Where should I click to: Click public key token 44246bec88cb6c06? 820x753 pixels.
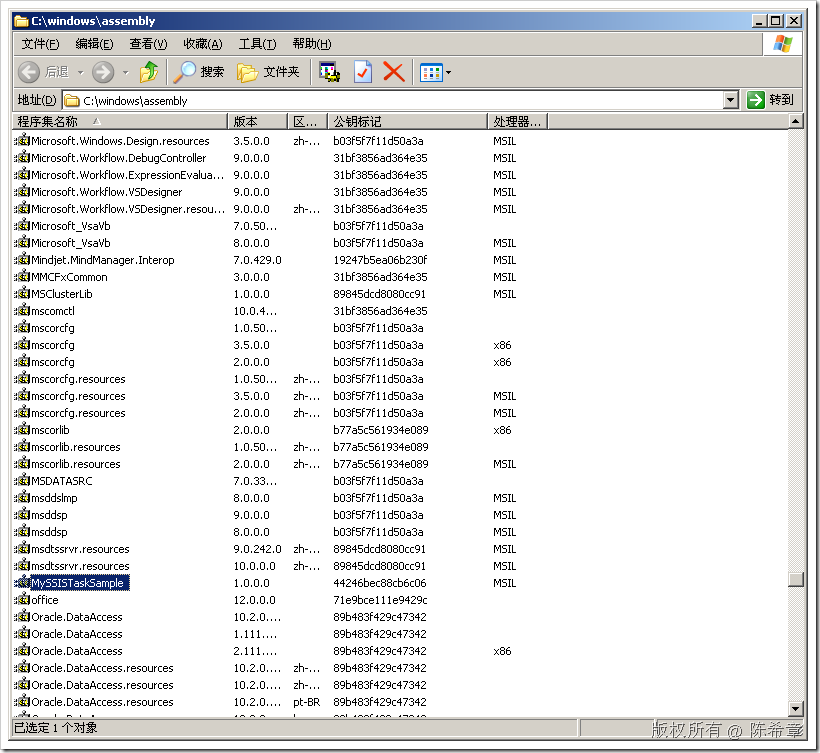pyautogui.click(x=380, y=583)
